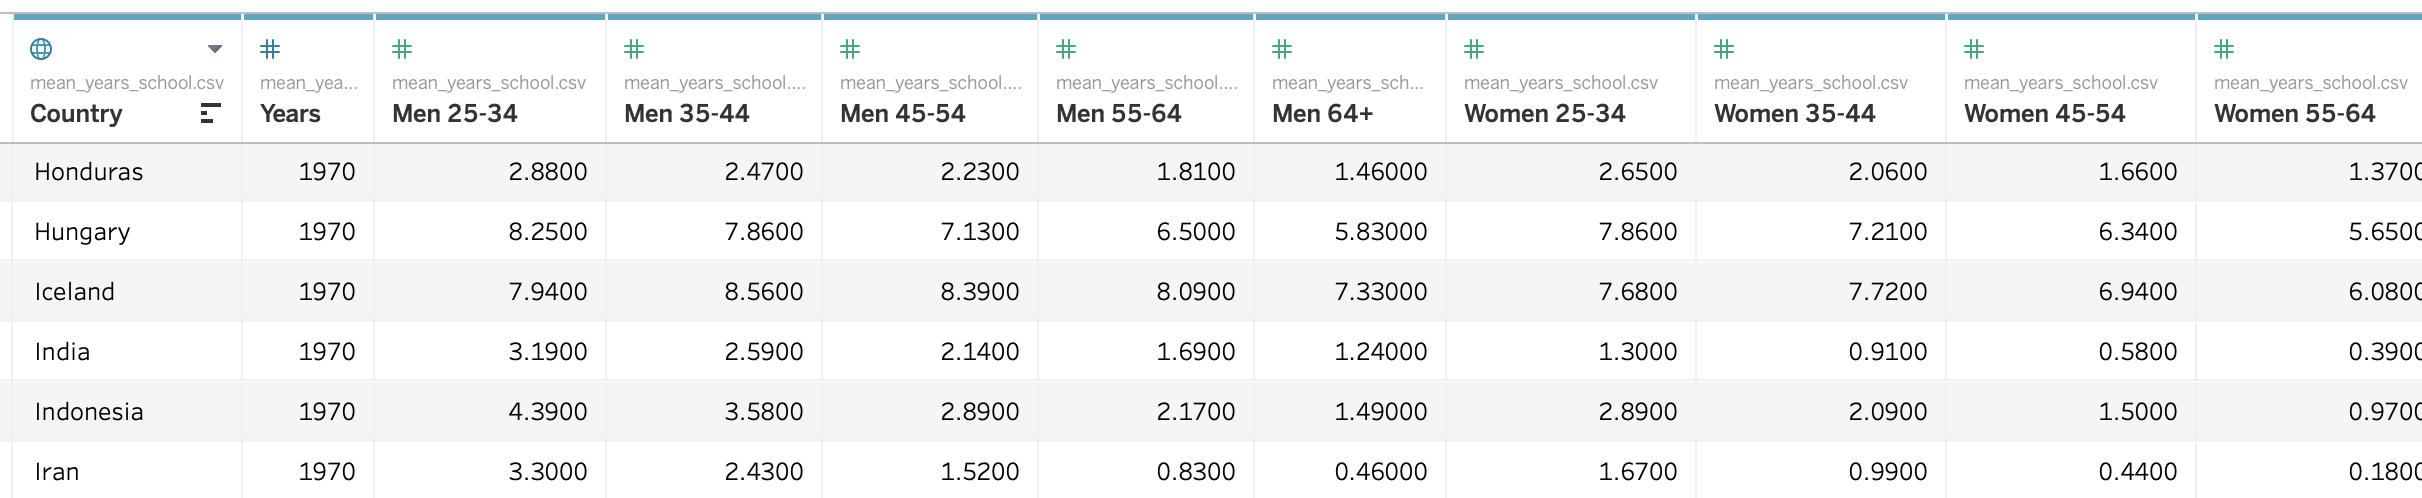Image resolution: width=2422 pixels, height=498 pixels.
Task: Select the Honduras Men 25-34 value 2.8800
Action: tap(548, 172)
